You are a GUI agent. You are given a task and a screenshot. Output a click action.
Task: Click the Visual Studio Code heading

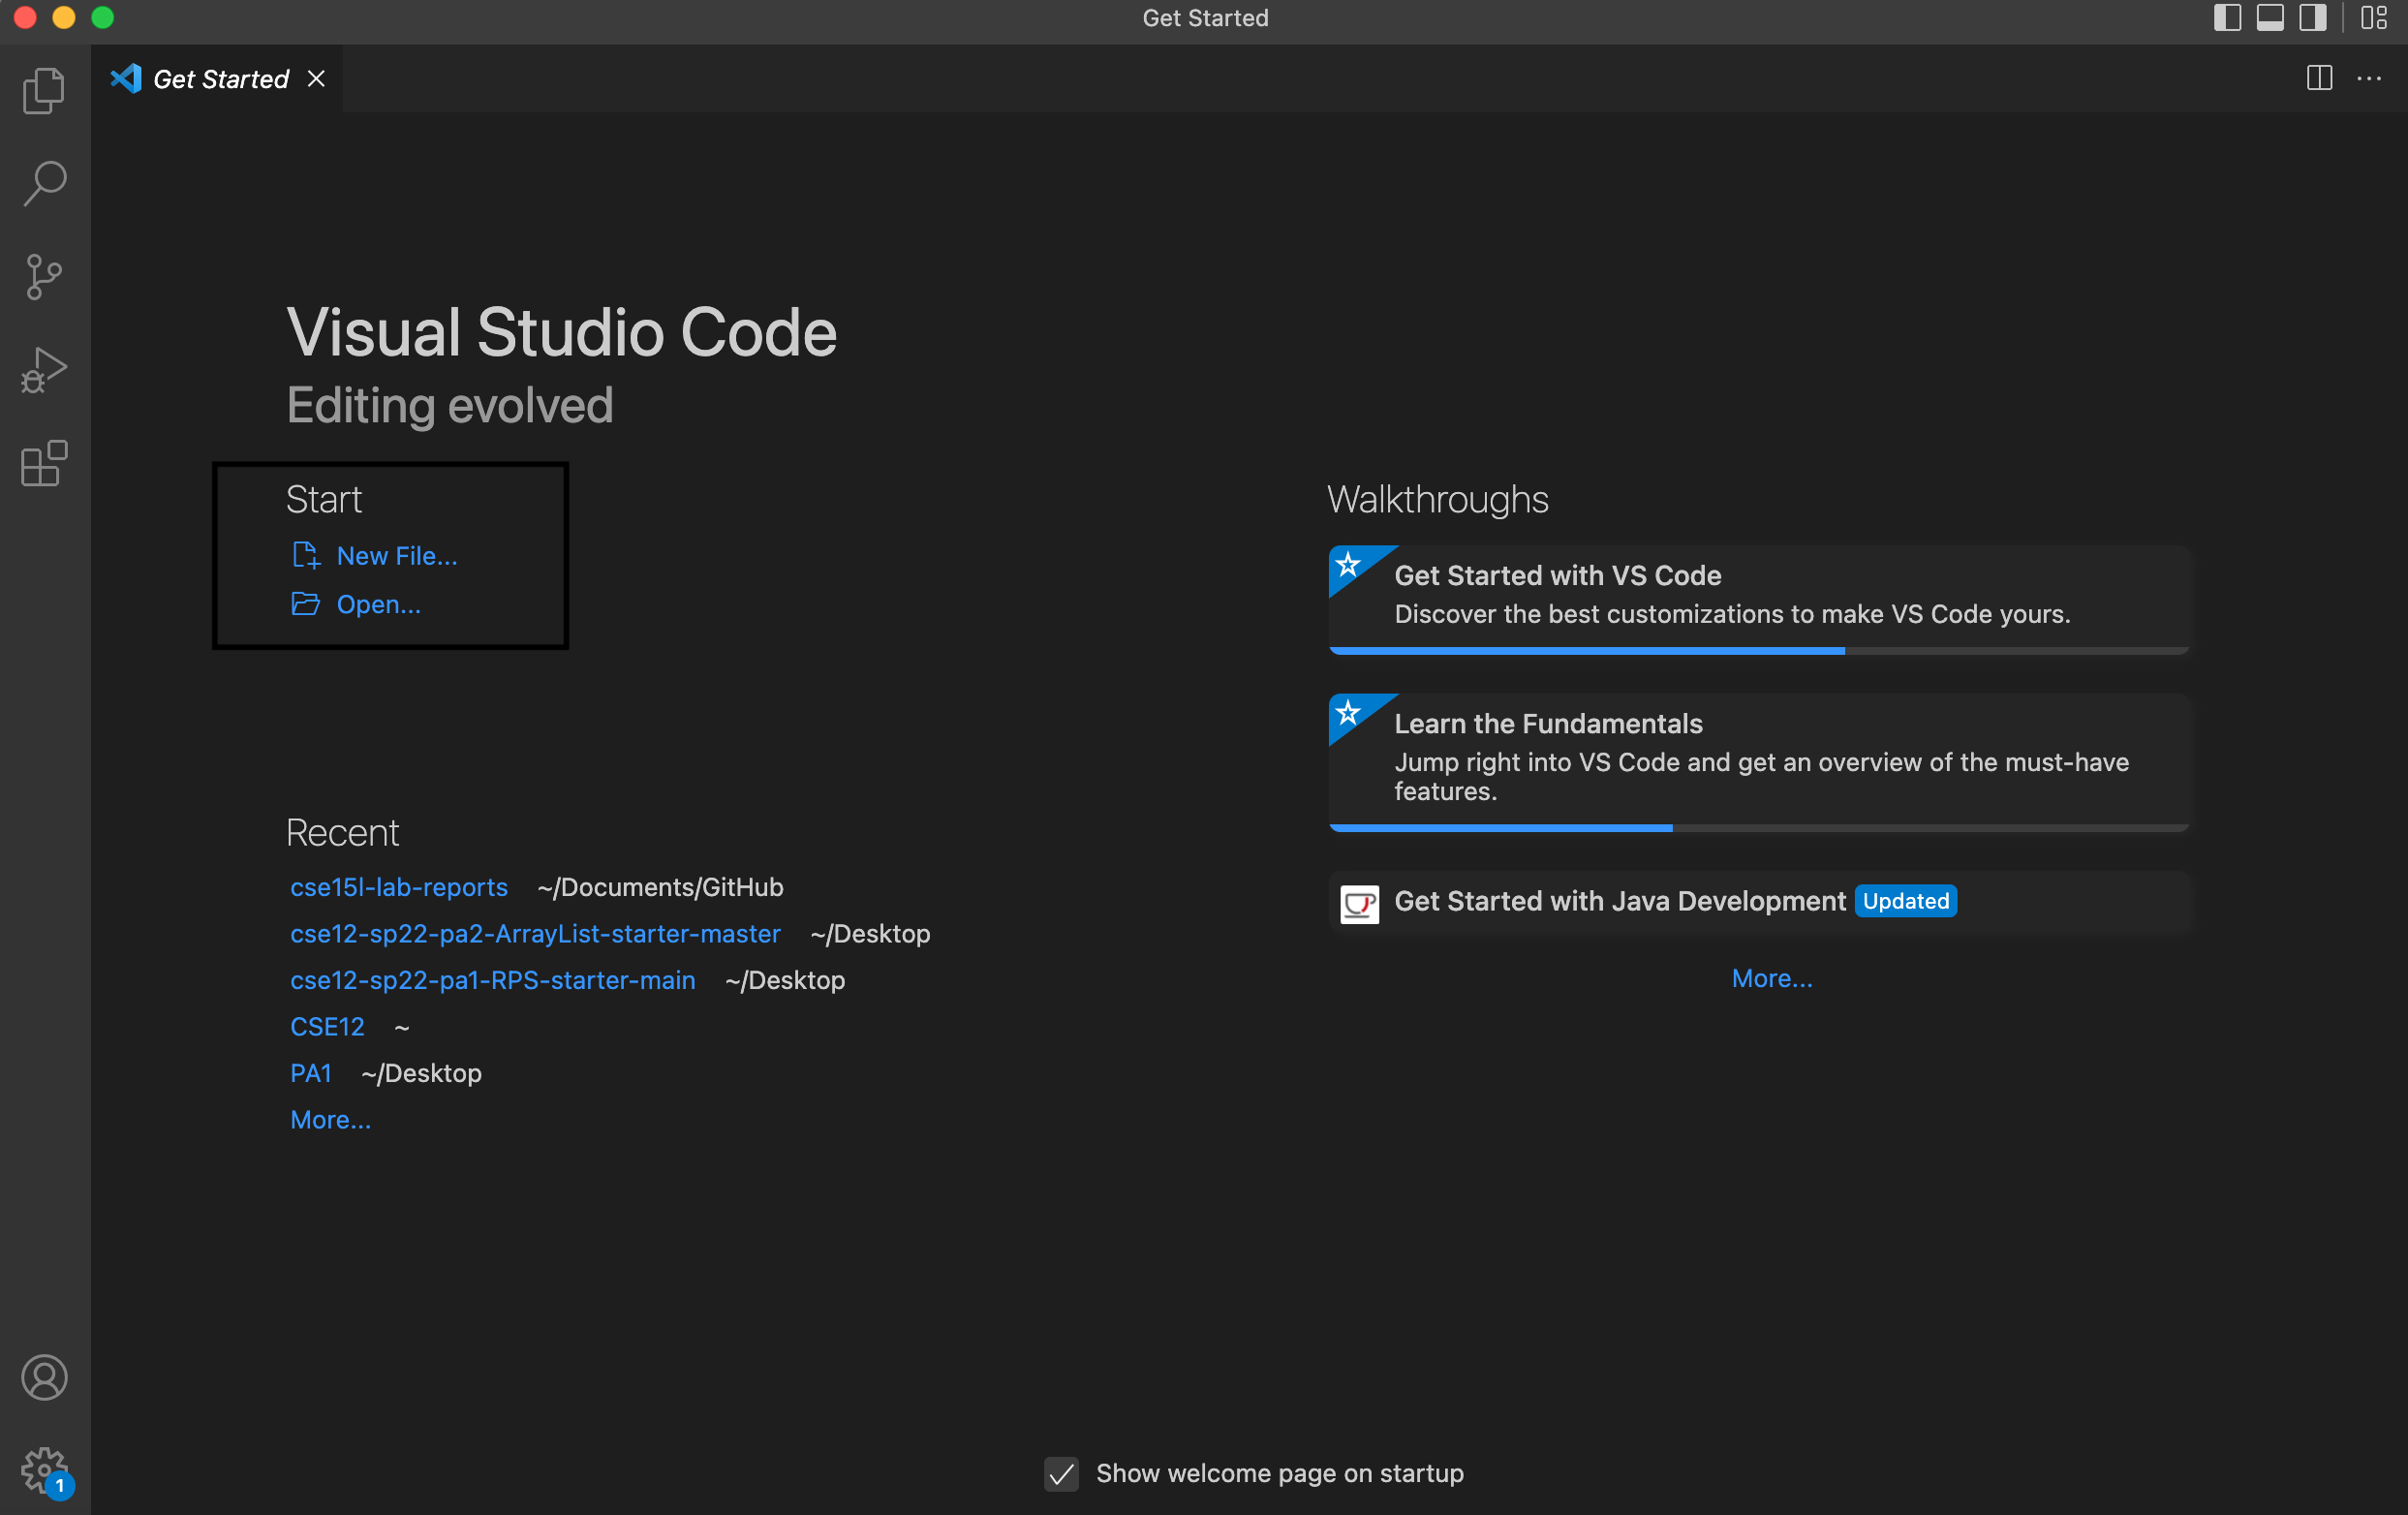click(562, 332)
